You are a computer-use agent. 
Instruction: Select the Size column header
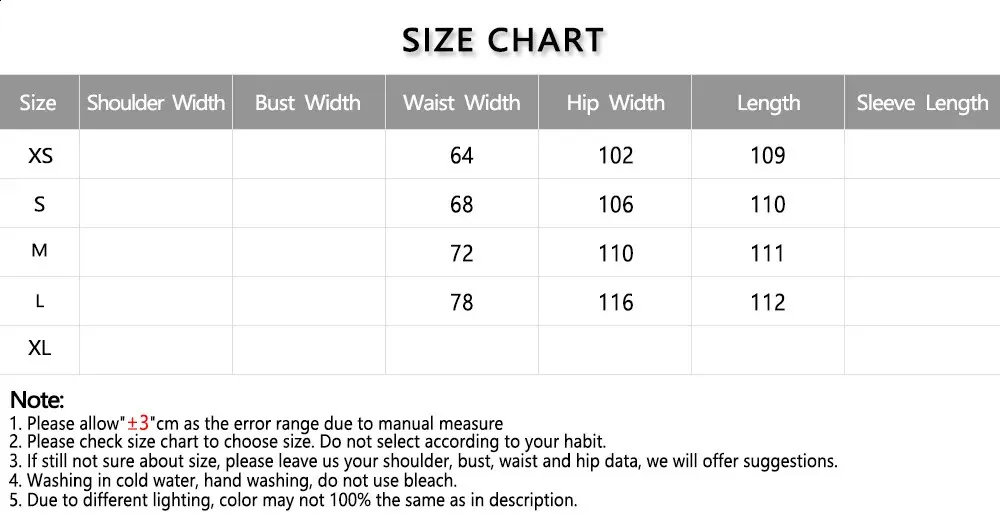point(38,103)
